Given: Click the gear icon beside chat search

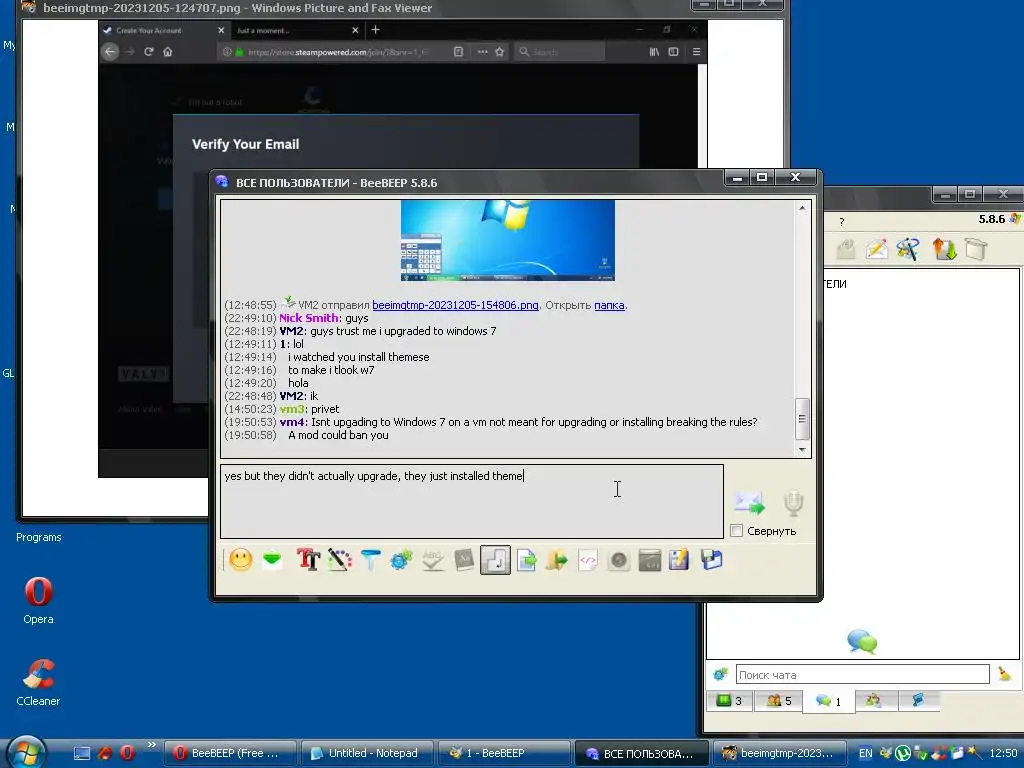Looking at the screenshot, I should [x=720, y=675].
